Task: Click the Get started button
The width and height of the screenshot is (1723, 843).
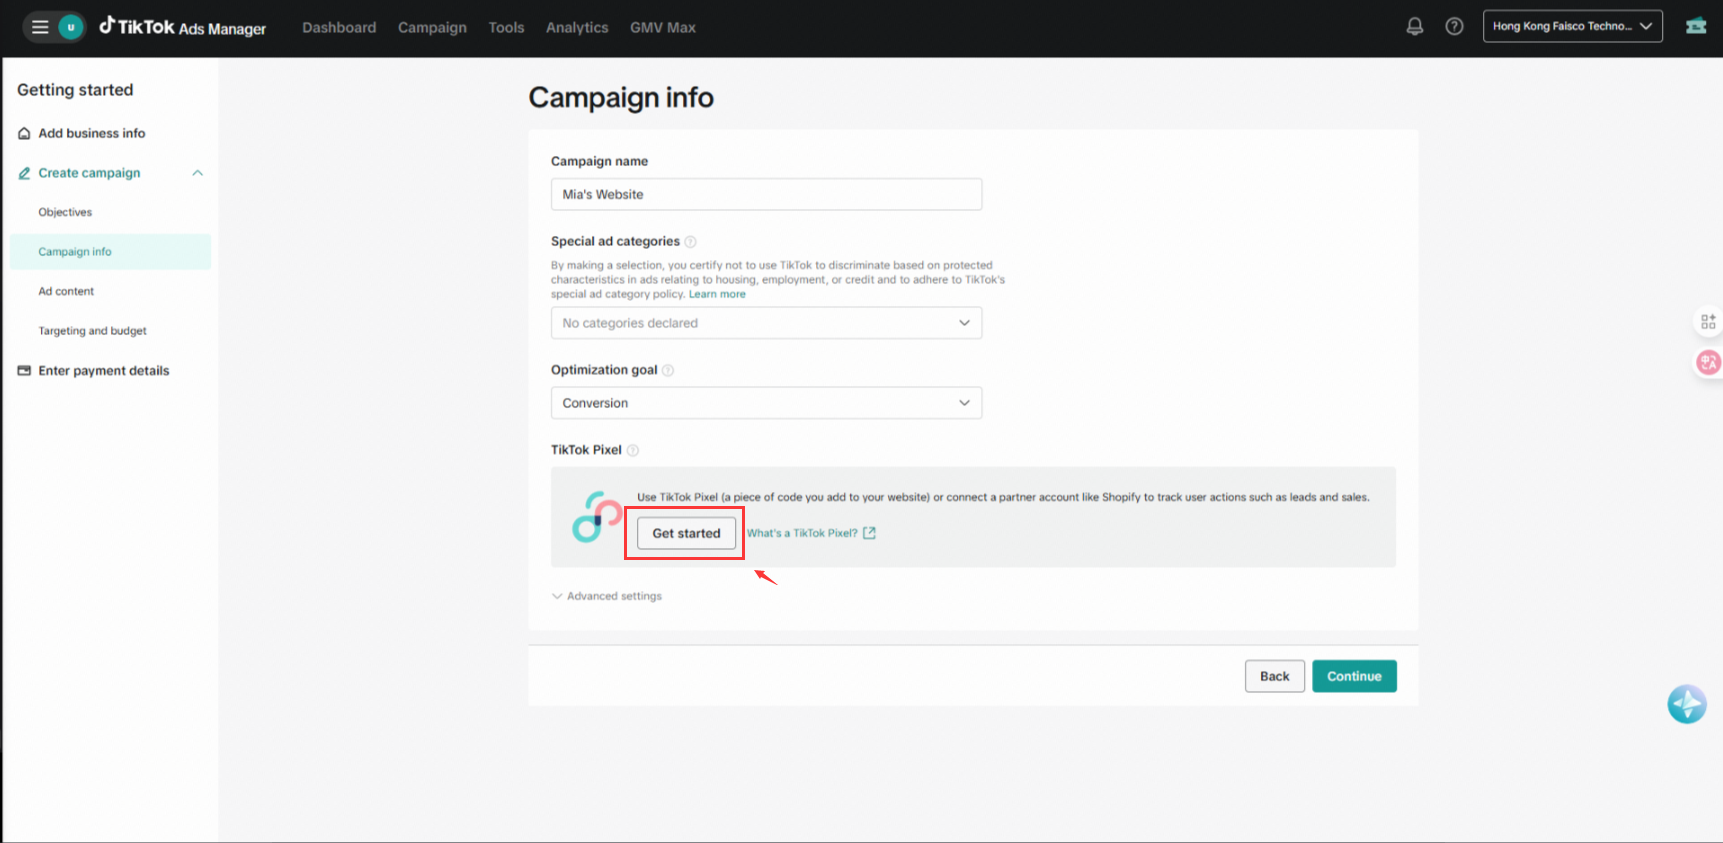Action: click(686, 533)
